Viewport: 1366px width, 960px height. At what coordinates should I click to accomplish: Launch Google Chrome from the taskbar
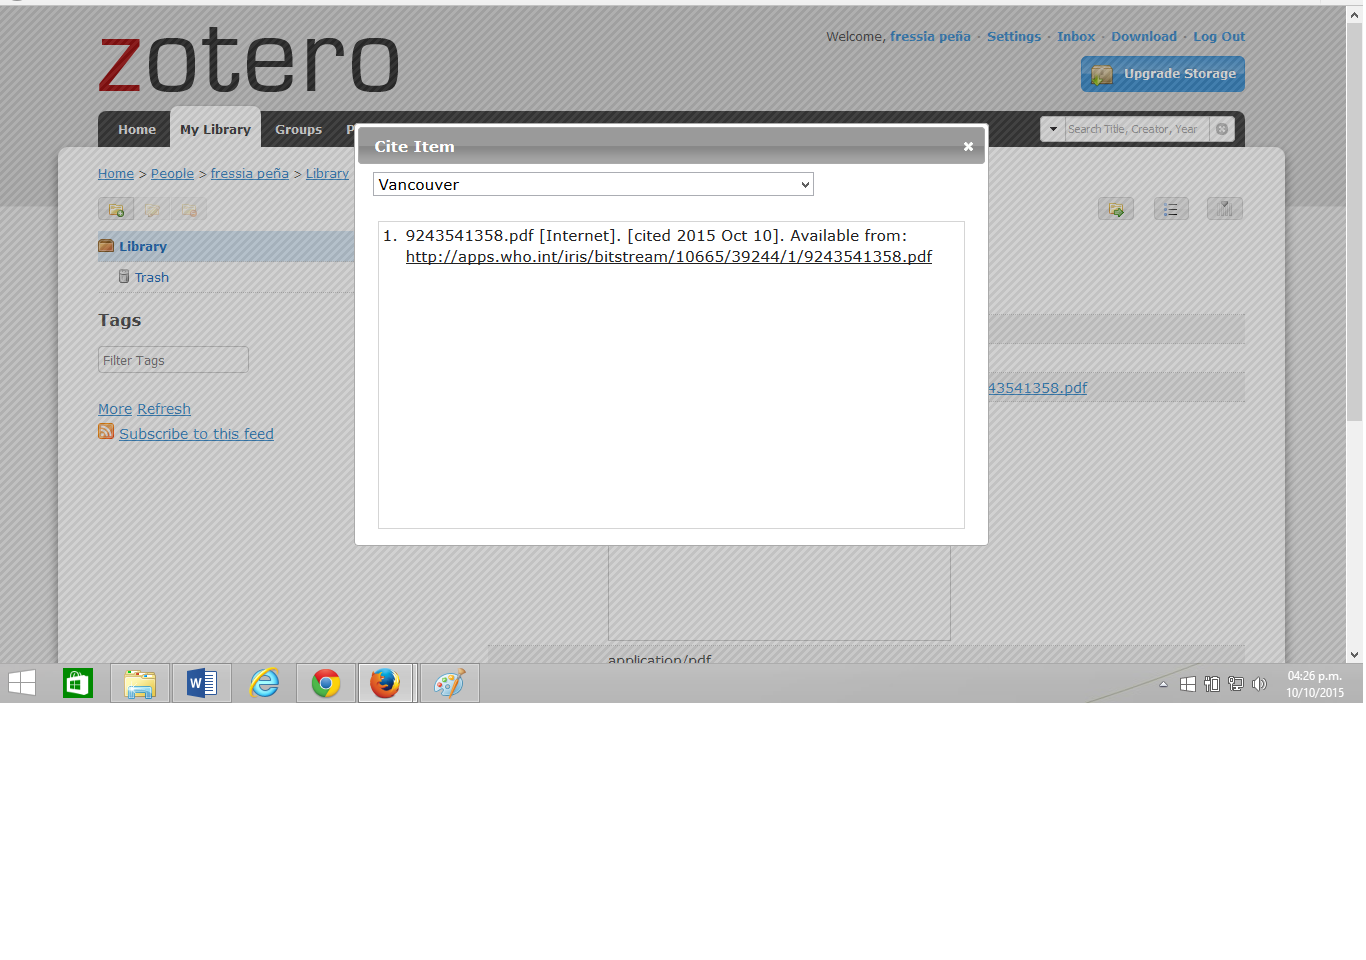point(325,683)
